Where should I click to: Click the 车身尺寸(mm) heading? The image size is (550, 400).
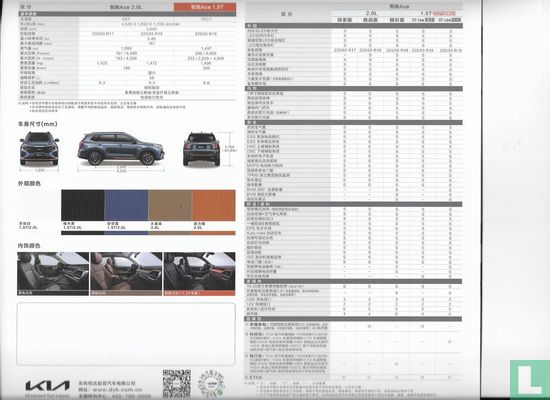(x=38, y=124)
